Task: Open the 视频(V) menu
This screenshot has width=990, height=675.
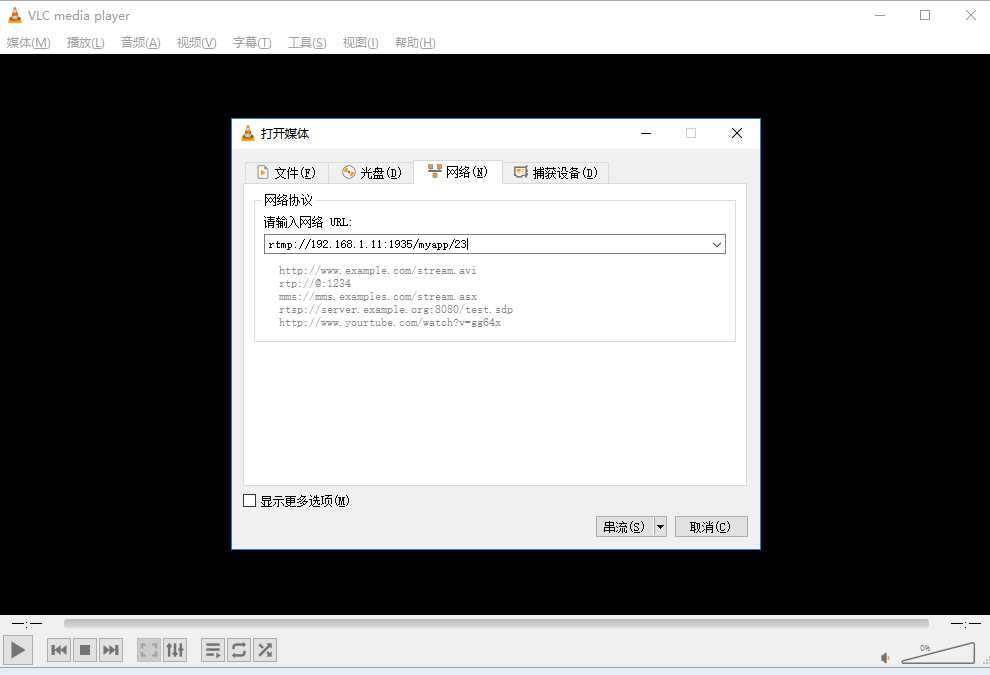Action: point(196,42)
